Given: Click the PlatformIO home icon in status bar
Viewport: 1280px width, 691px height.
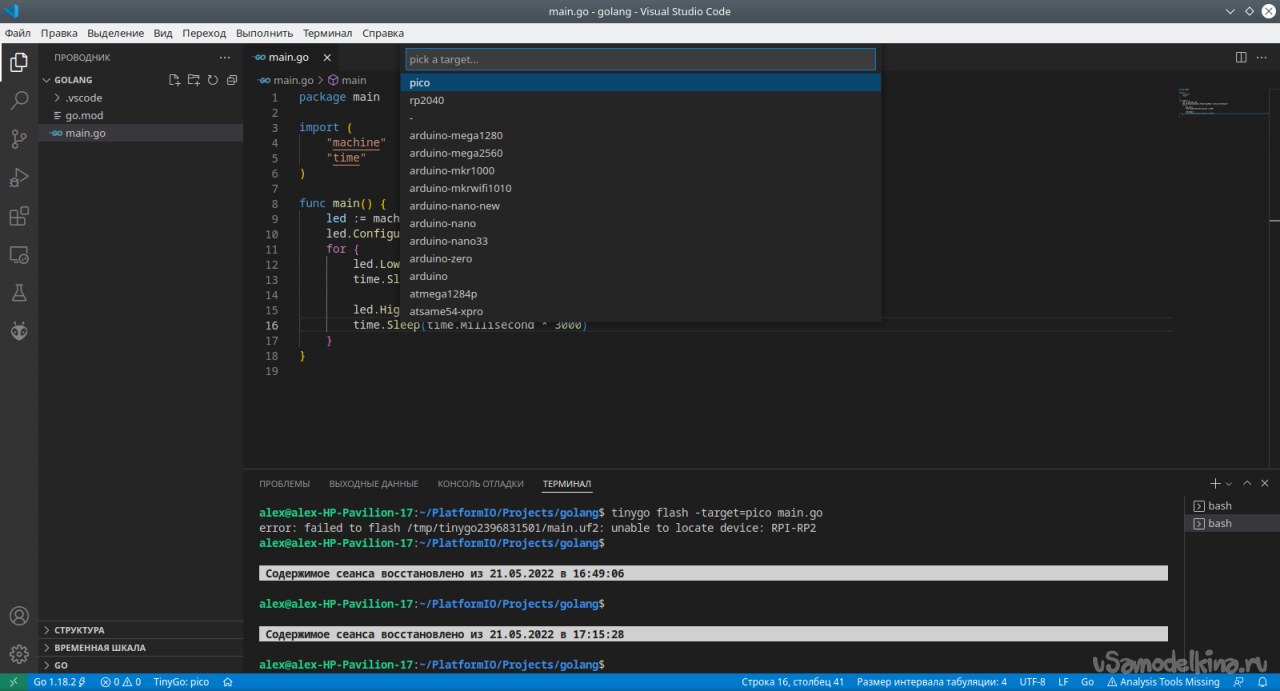Looking at the screenshot, I should (x=228, y=682).
